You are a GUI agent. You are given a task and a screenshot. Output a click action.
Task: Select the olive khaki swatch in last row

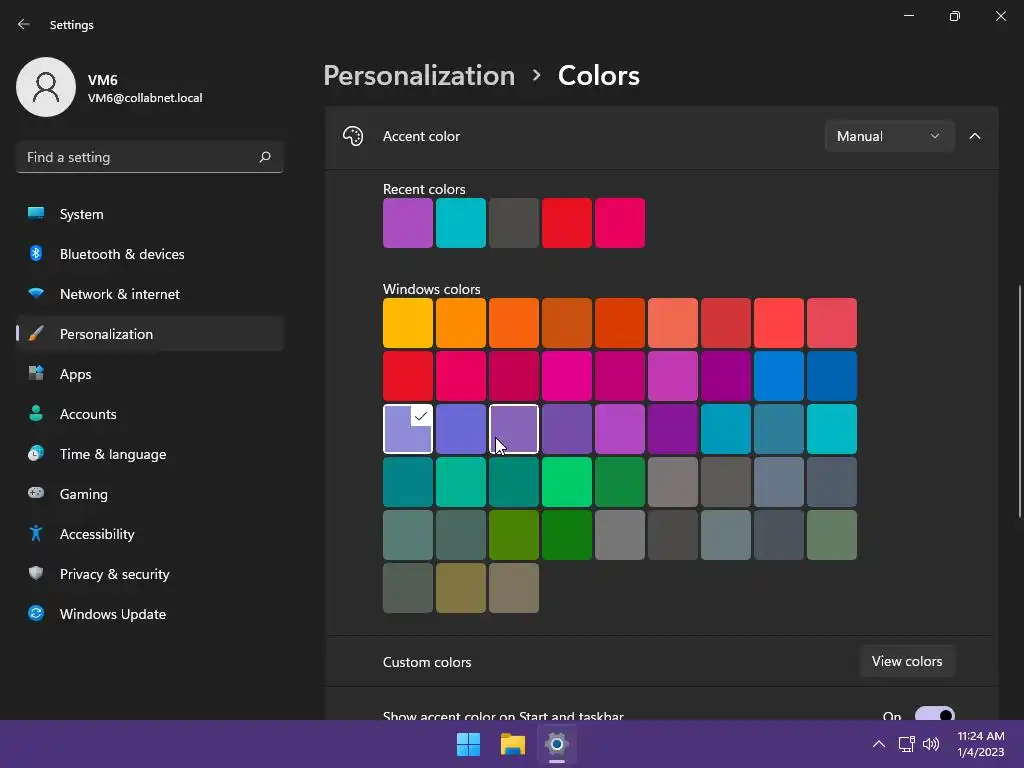(460, 588)
